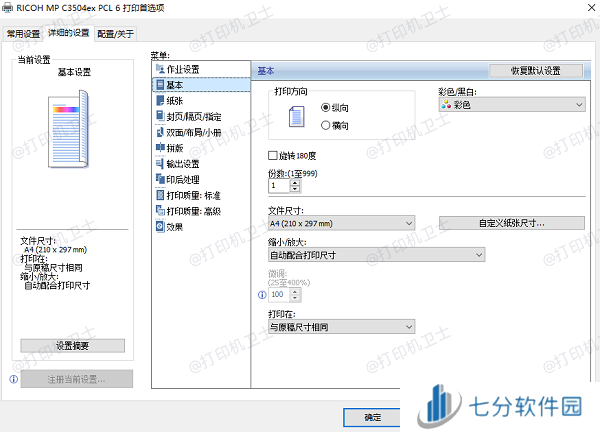Click 自定义纸张尺寸 button
Image resolution: width=600 pixels, height=432 pixels.
pos(512,223)
